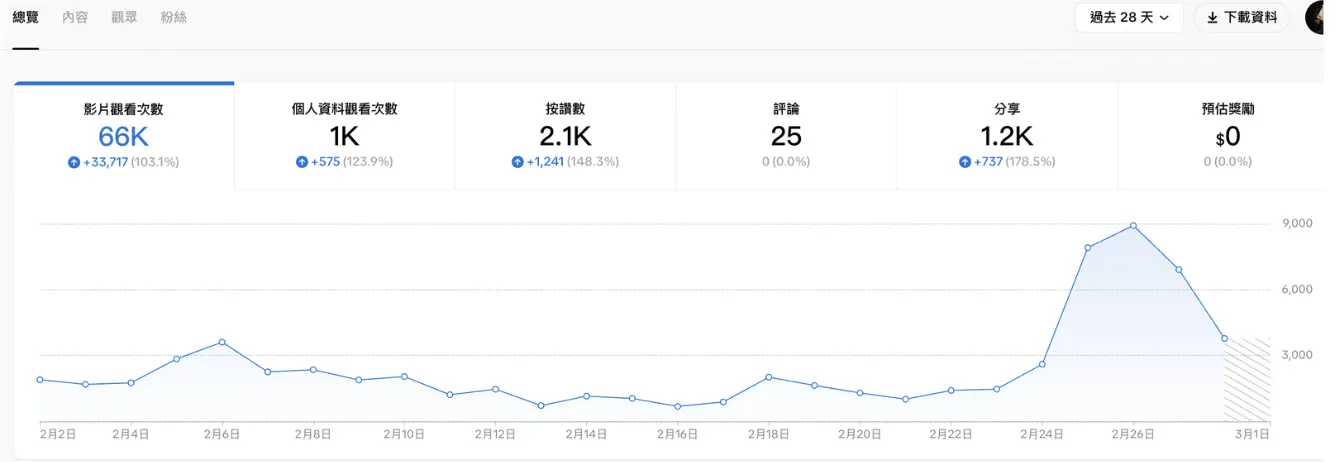Switch to the 總覽 tab

click(25, 18)
